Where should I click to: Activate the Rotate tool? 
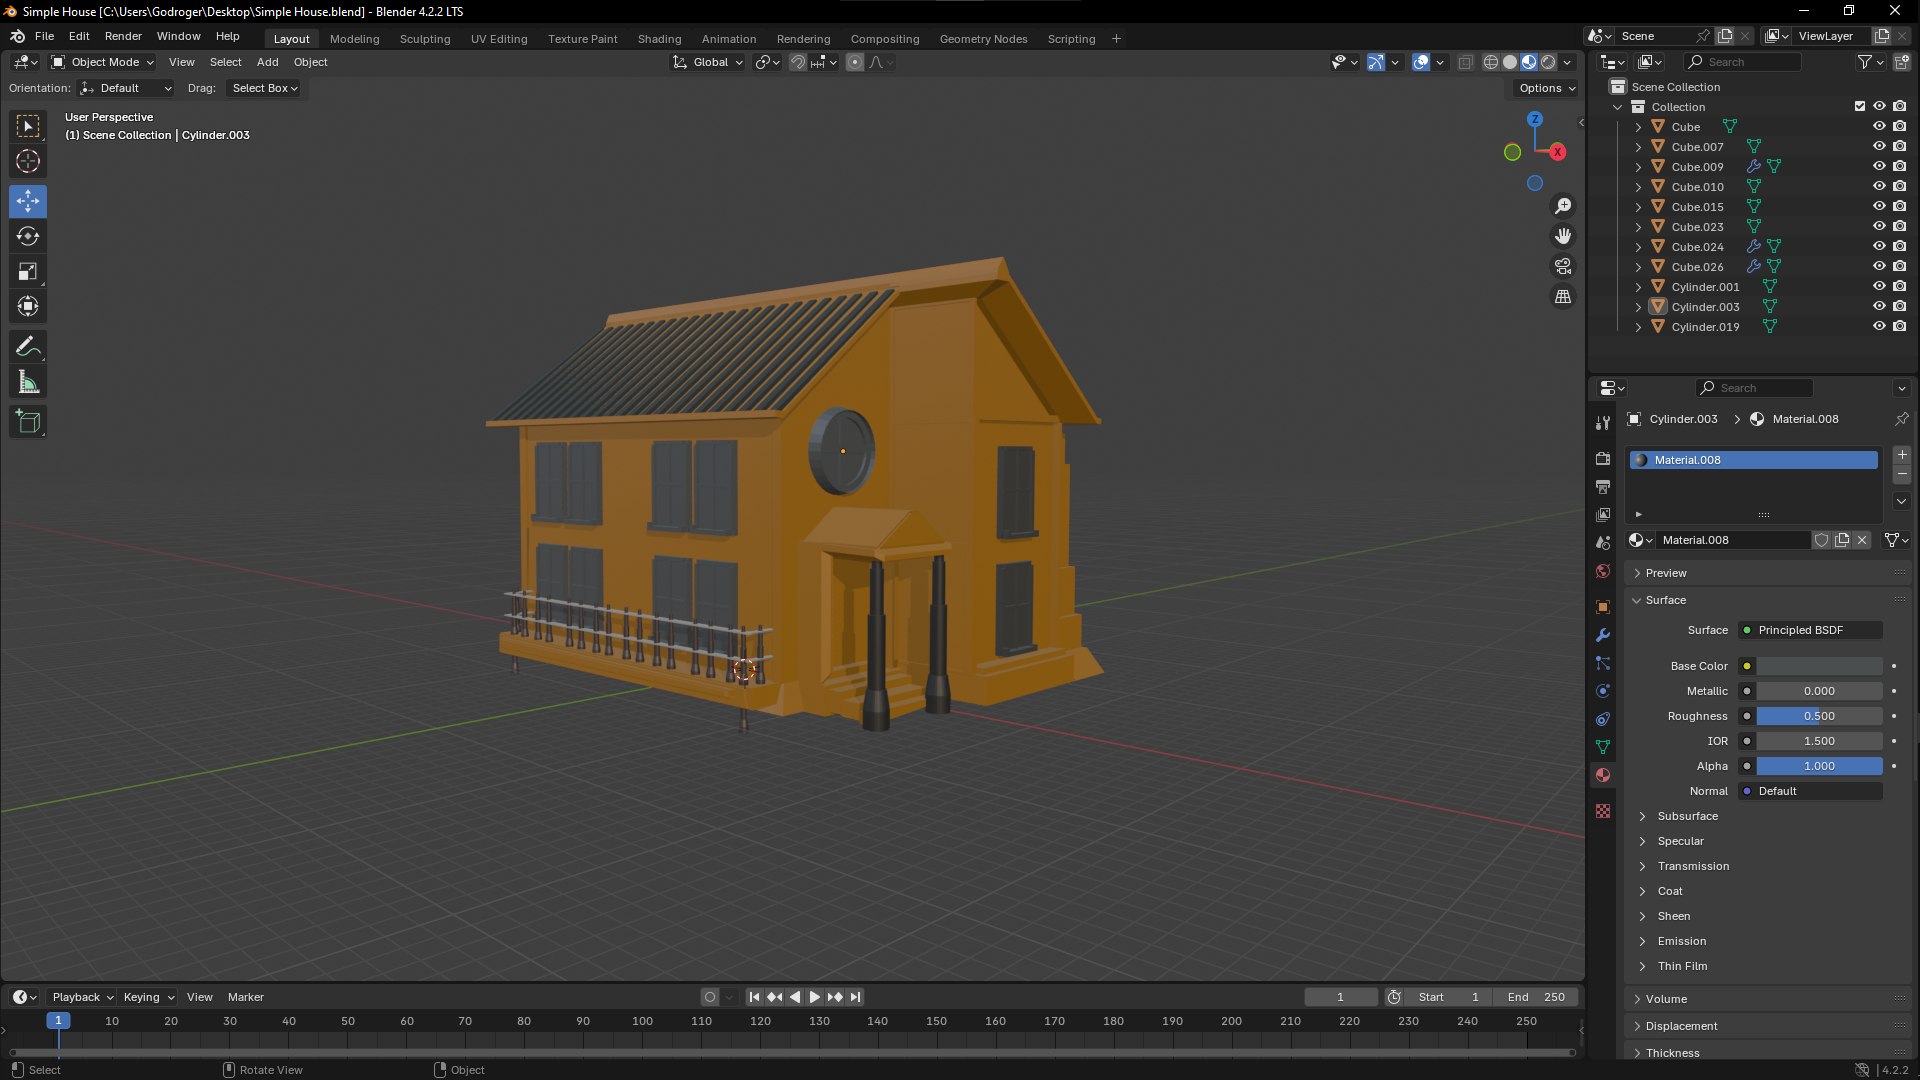tap(28, 236)
